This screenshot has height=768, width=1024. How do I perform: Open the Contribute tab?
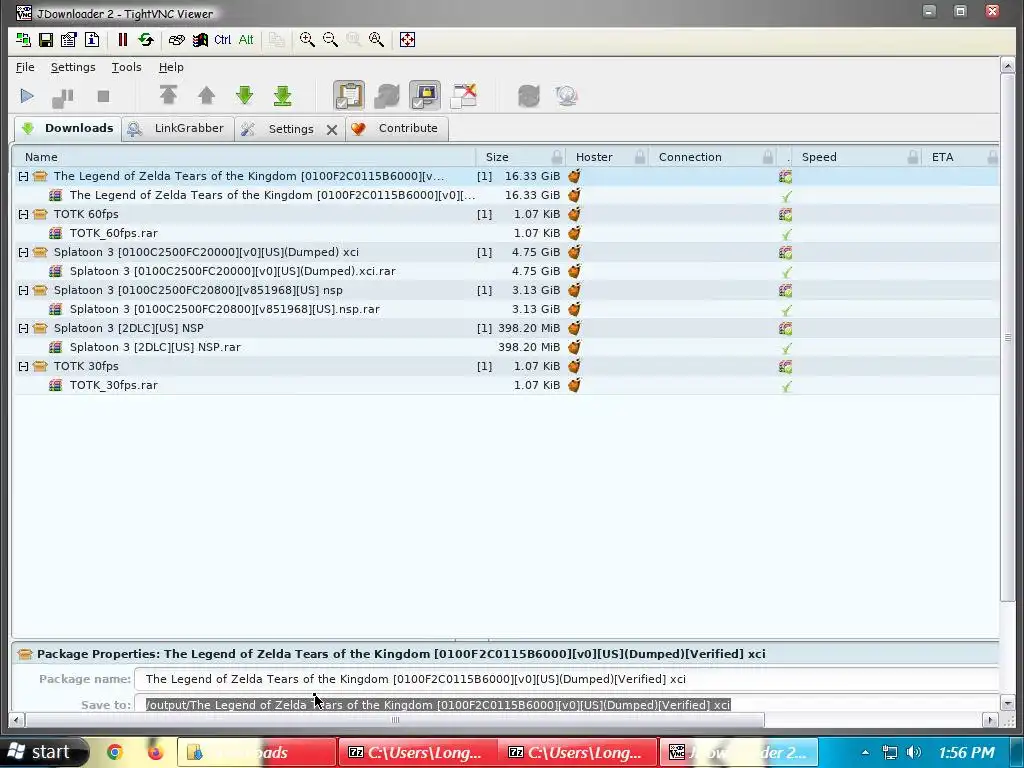(396, 129)
